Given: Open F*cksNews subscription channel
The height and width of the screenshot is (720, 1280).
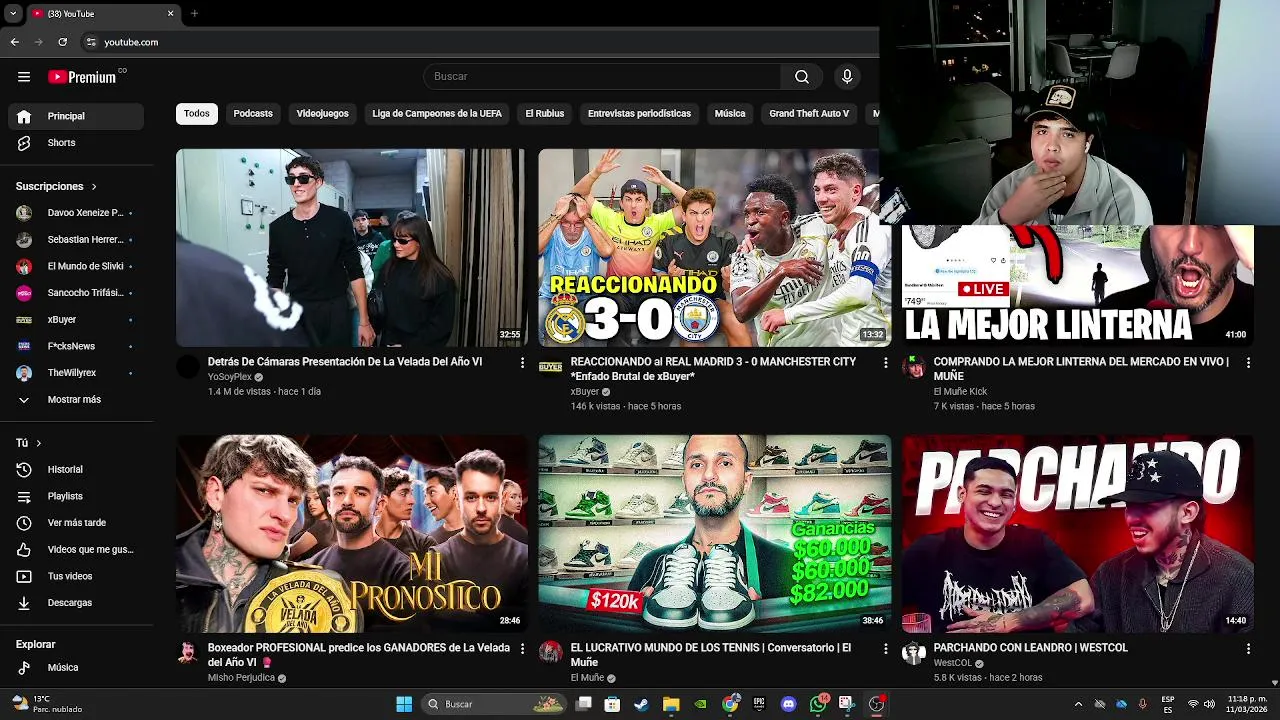Looking at the screenshot, I should [76, 346].
